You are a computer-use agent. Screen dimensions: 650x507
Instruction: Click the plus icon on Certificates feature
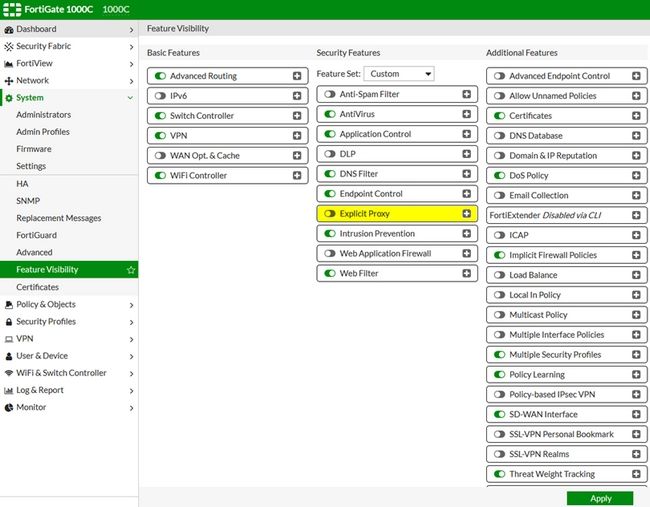tap(636, 116)
